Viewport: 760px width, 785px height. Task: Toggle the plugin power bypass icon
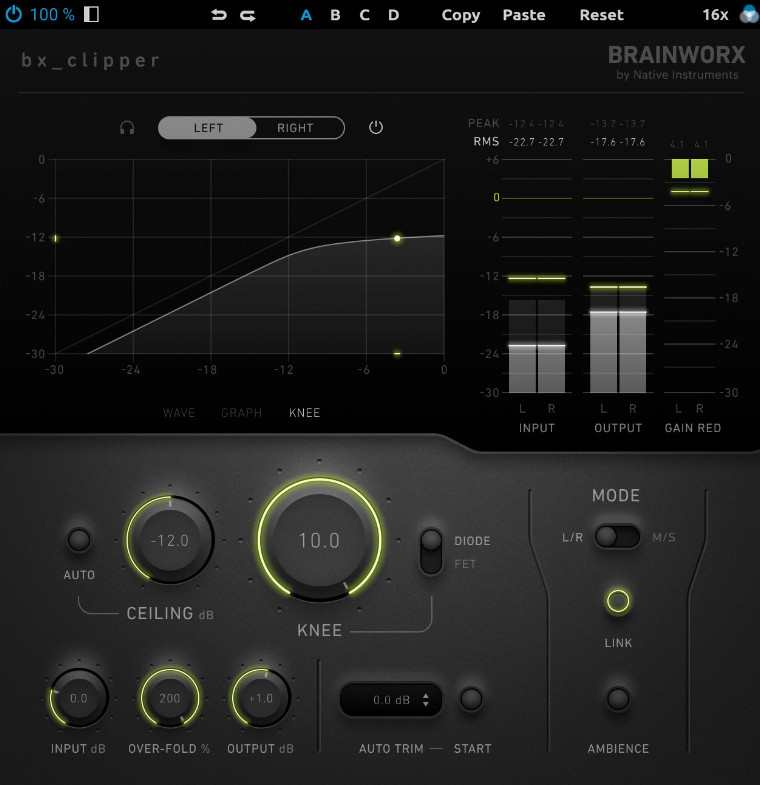click(x=14, y=14)
